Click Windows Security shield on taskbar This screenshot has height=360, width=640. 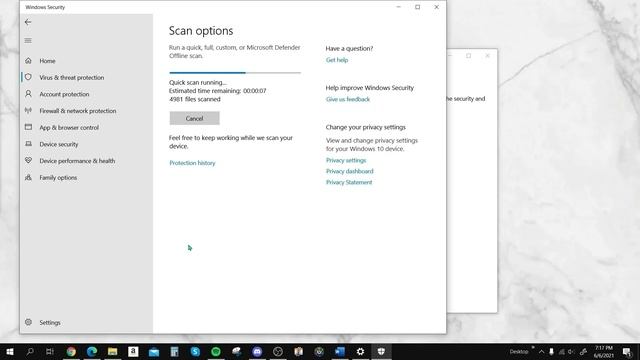click(381, 351)
